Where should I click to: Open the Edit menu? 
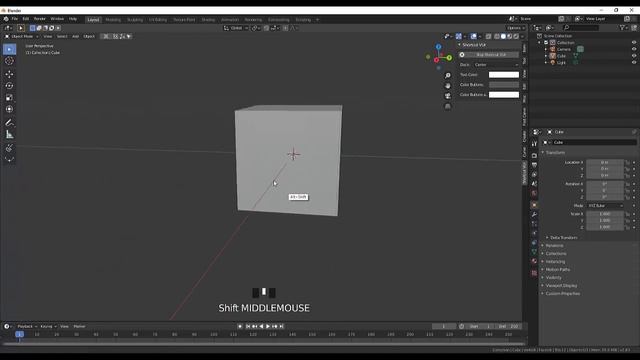click(x=26, y=19)
